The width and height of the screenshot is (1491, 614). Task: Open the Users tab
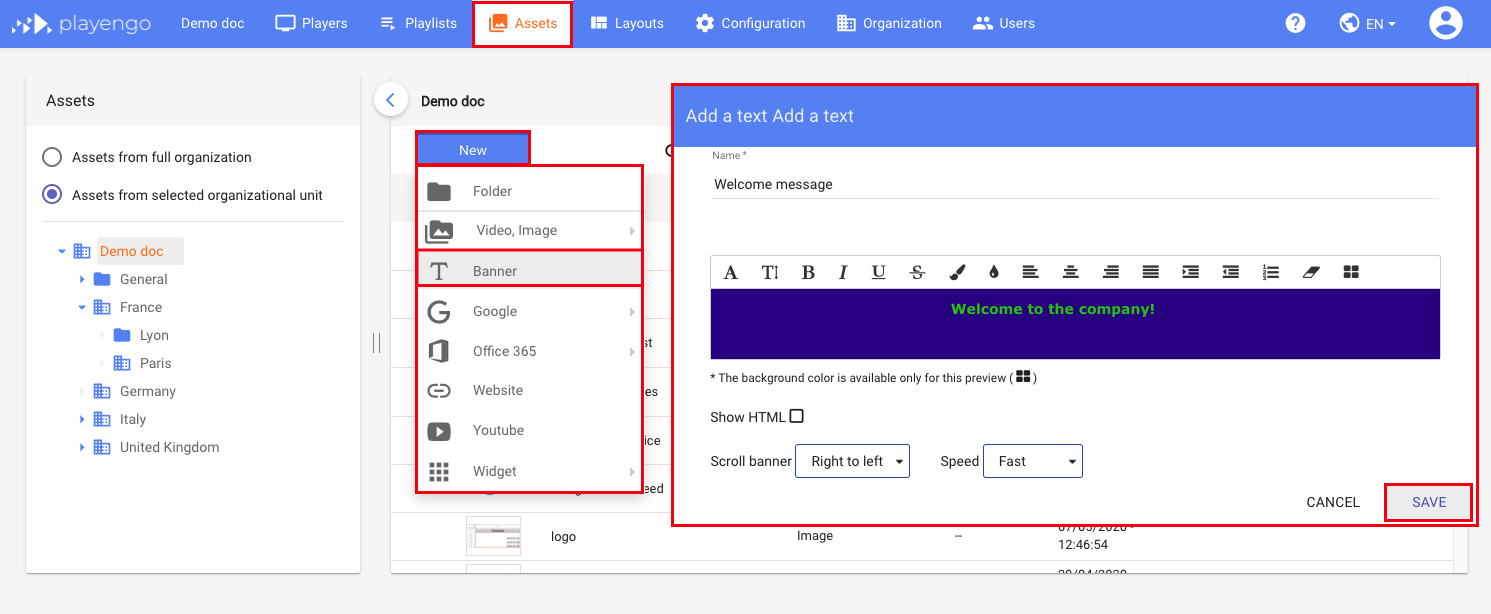point(1003,23)
